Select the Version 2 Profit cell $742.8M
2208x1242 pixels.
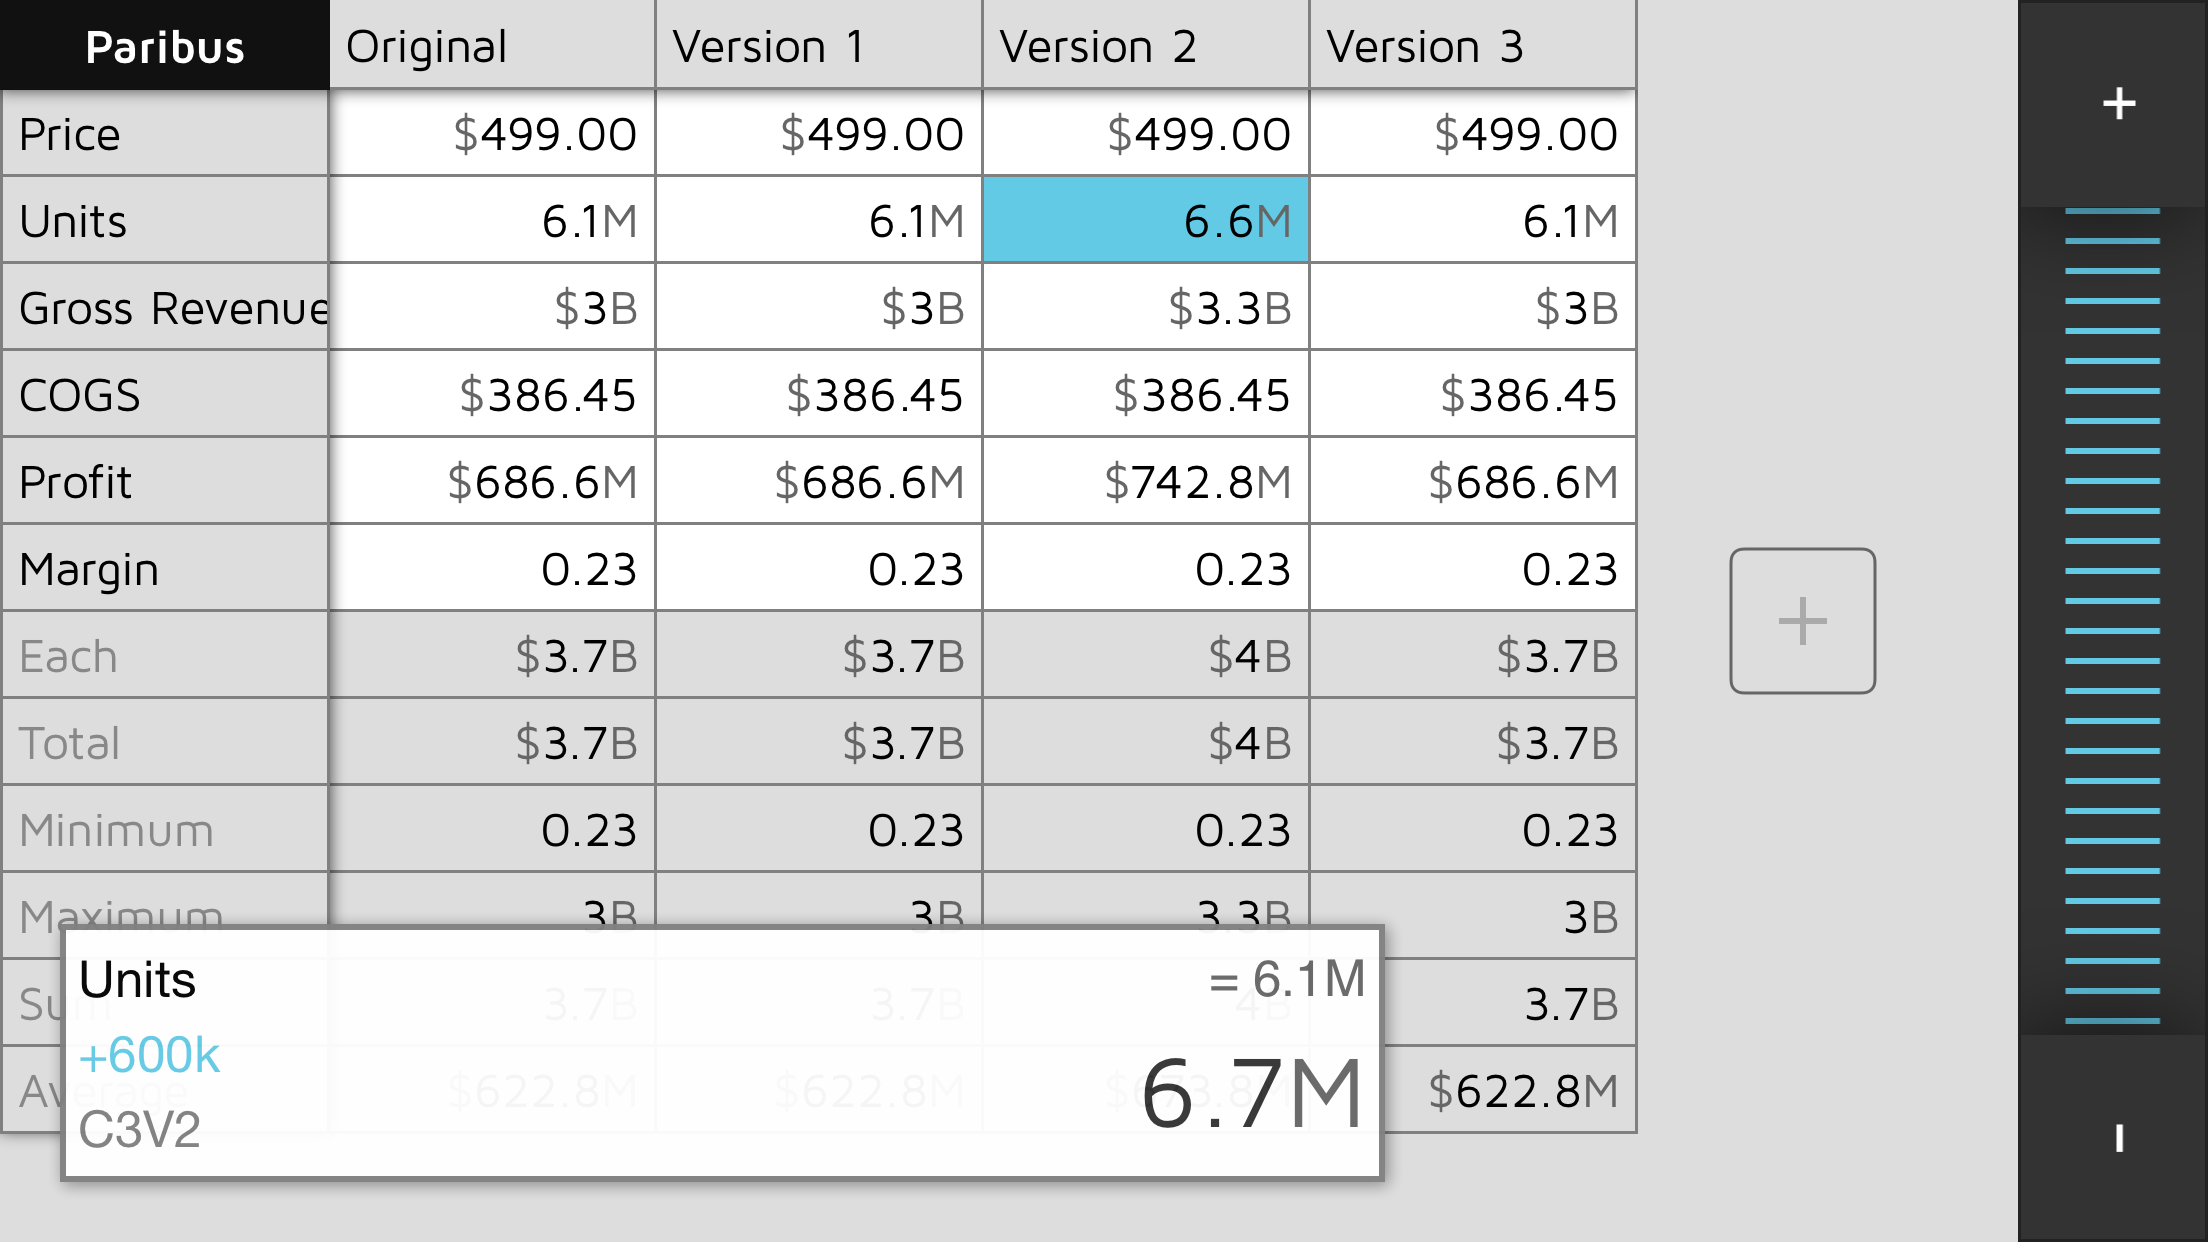[x=1145, y=481]
